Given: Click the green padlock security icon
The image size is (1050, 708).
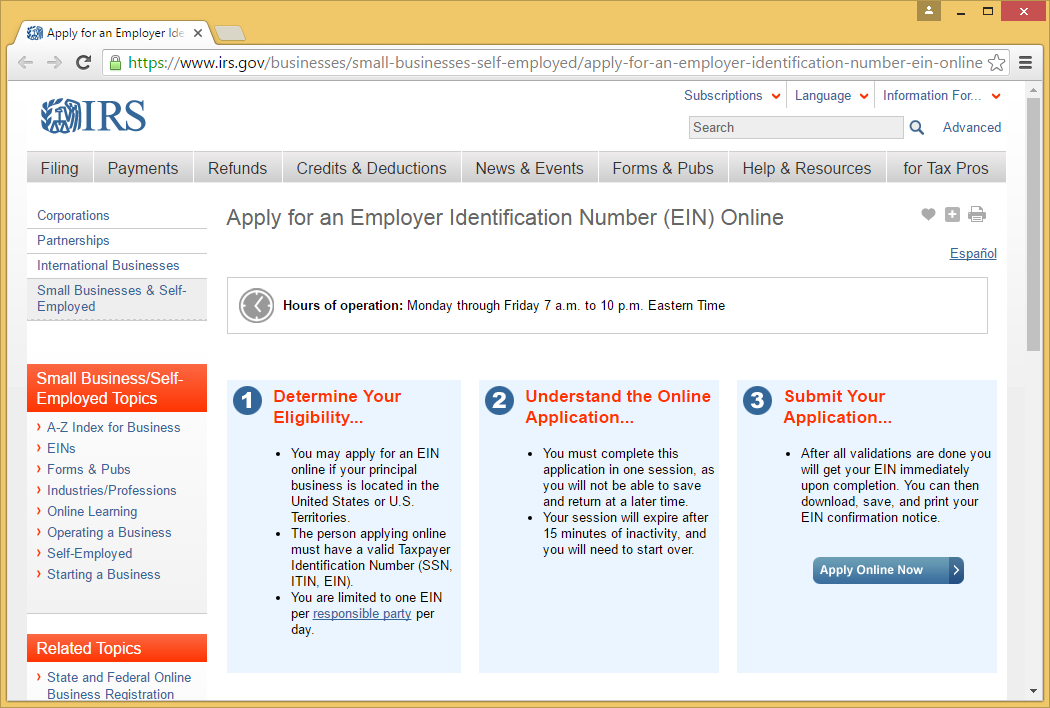Looking at the screenshot, I should pos(115,63).
